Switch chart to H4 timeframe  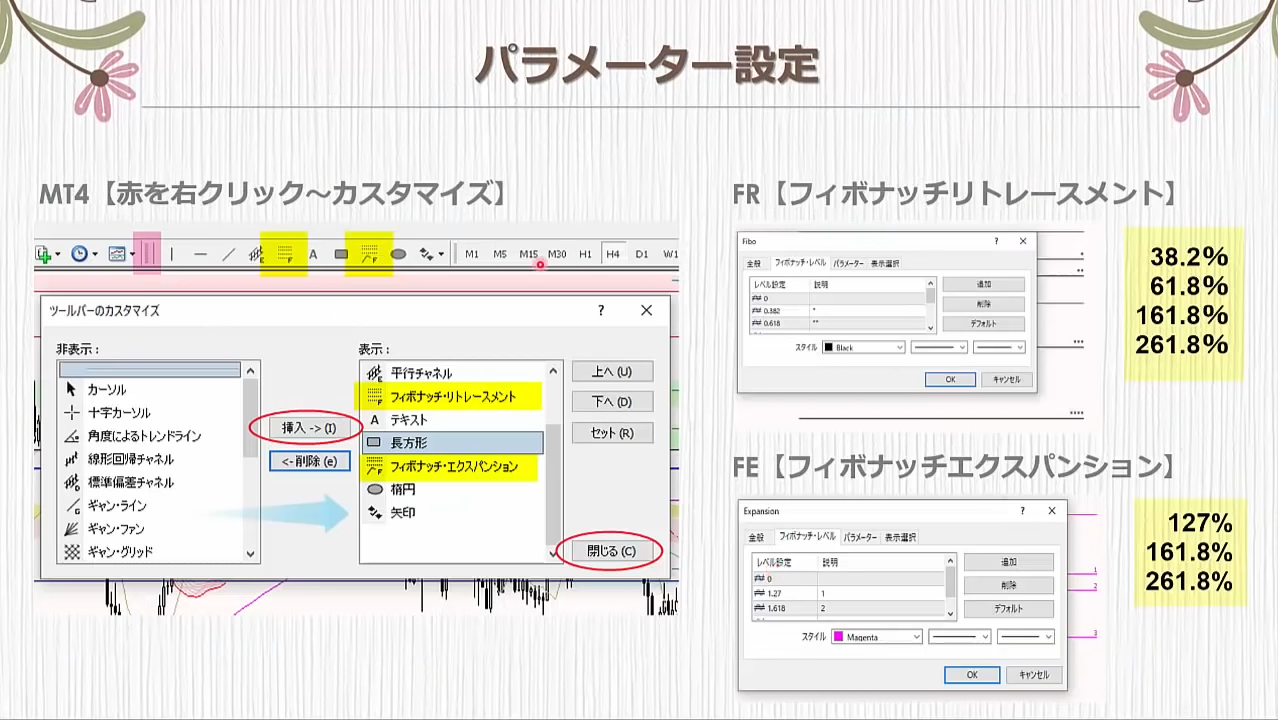point(612,254)
